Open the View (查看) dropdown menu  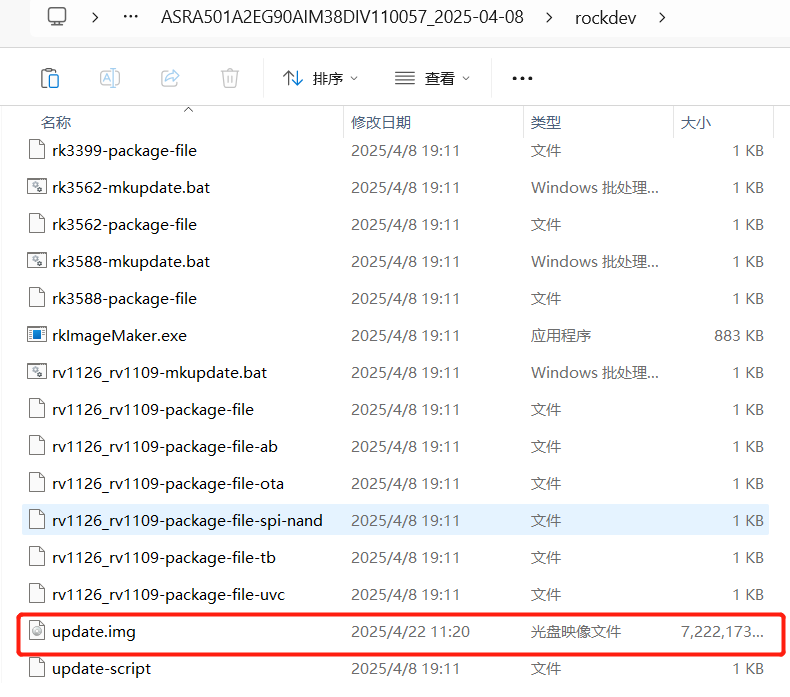tap(432, 78)
